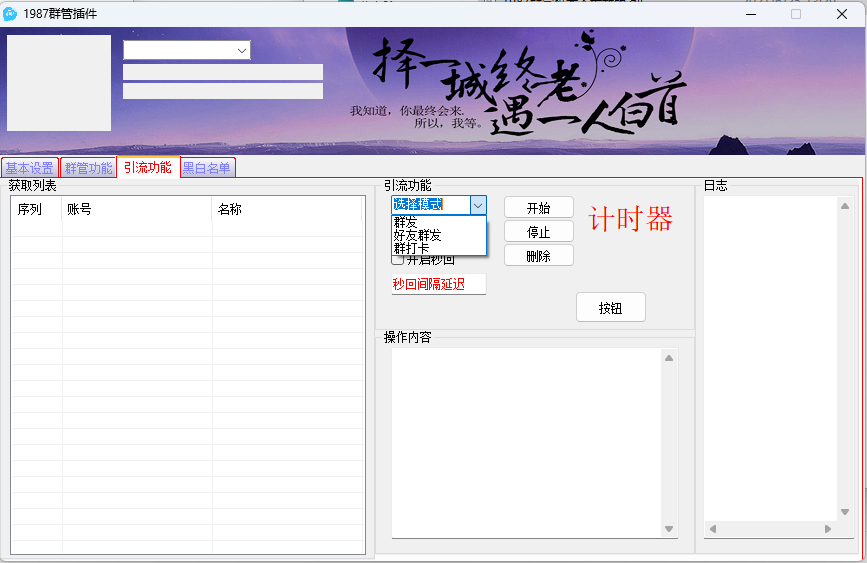Screen dimensions: 867x563
Task: Choose 群发 from the mode list
Action: tap(406, 222)
